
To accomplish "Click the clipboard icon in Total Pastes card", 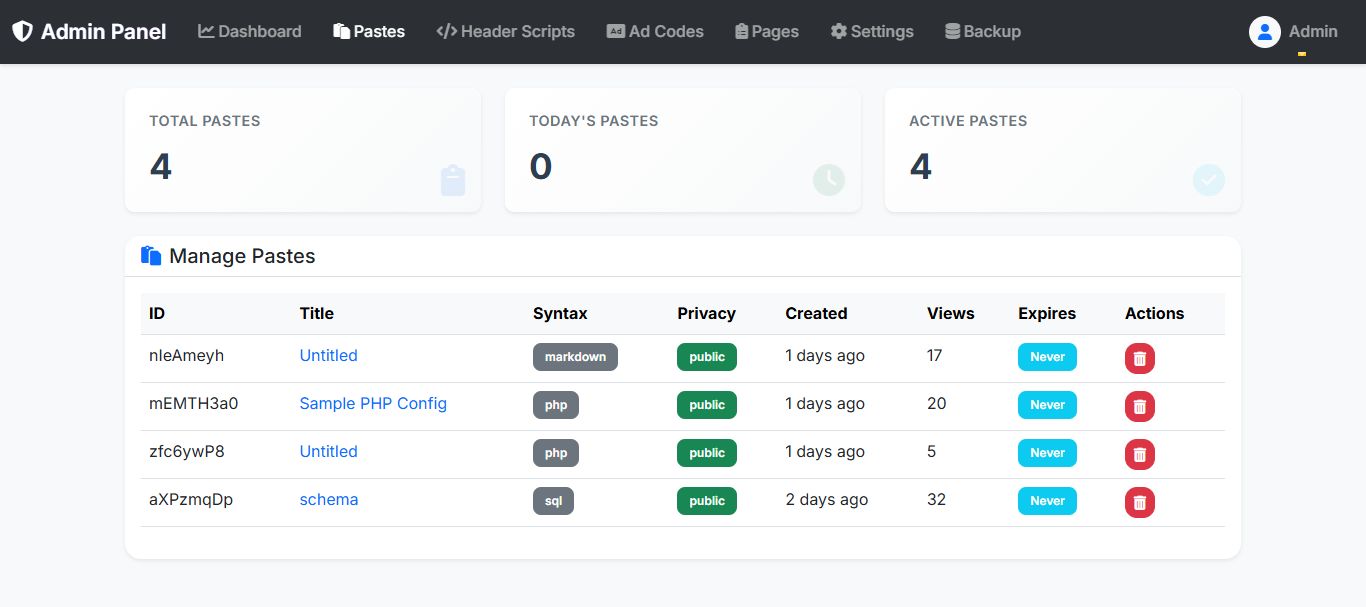I will click(x=453, y=181).
